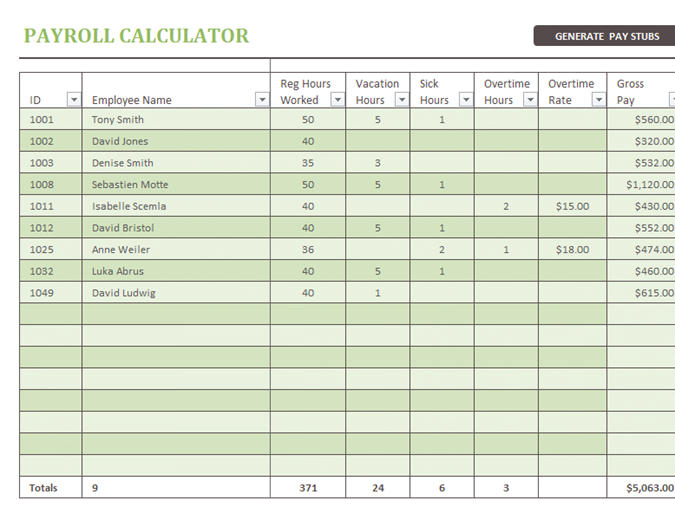The width and height of the screenshot is (675, 520).
Task: Open the Overtime Rate filter dropdown
Action: (598, 100)
